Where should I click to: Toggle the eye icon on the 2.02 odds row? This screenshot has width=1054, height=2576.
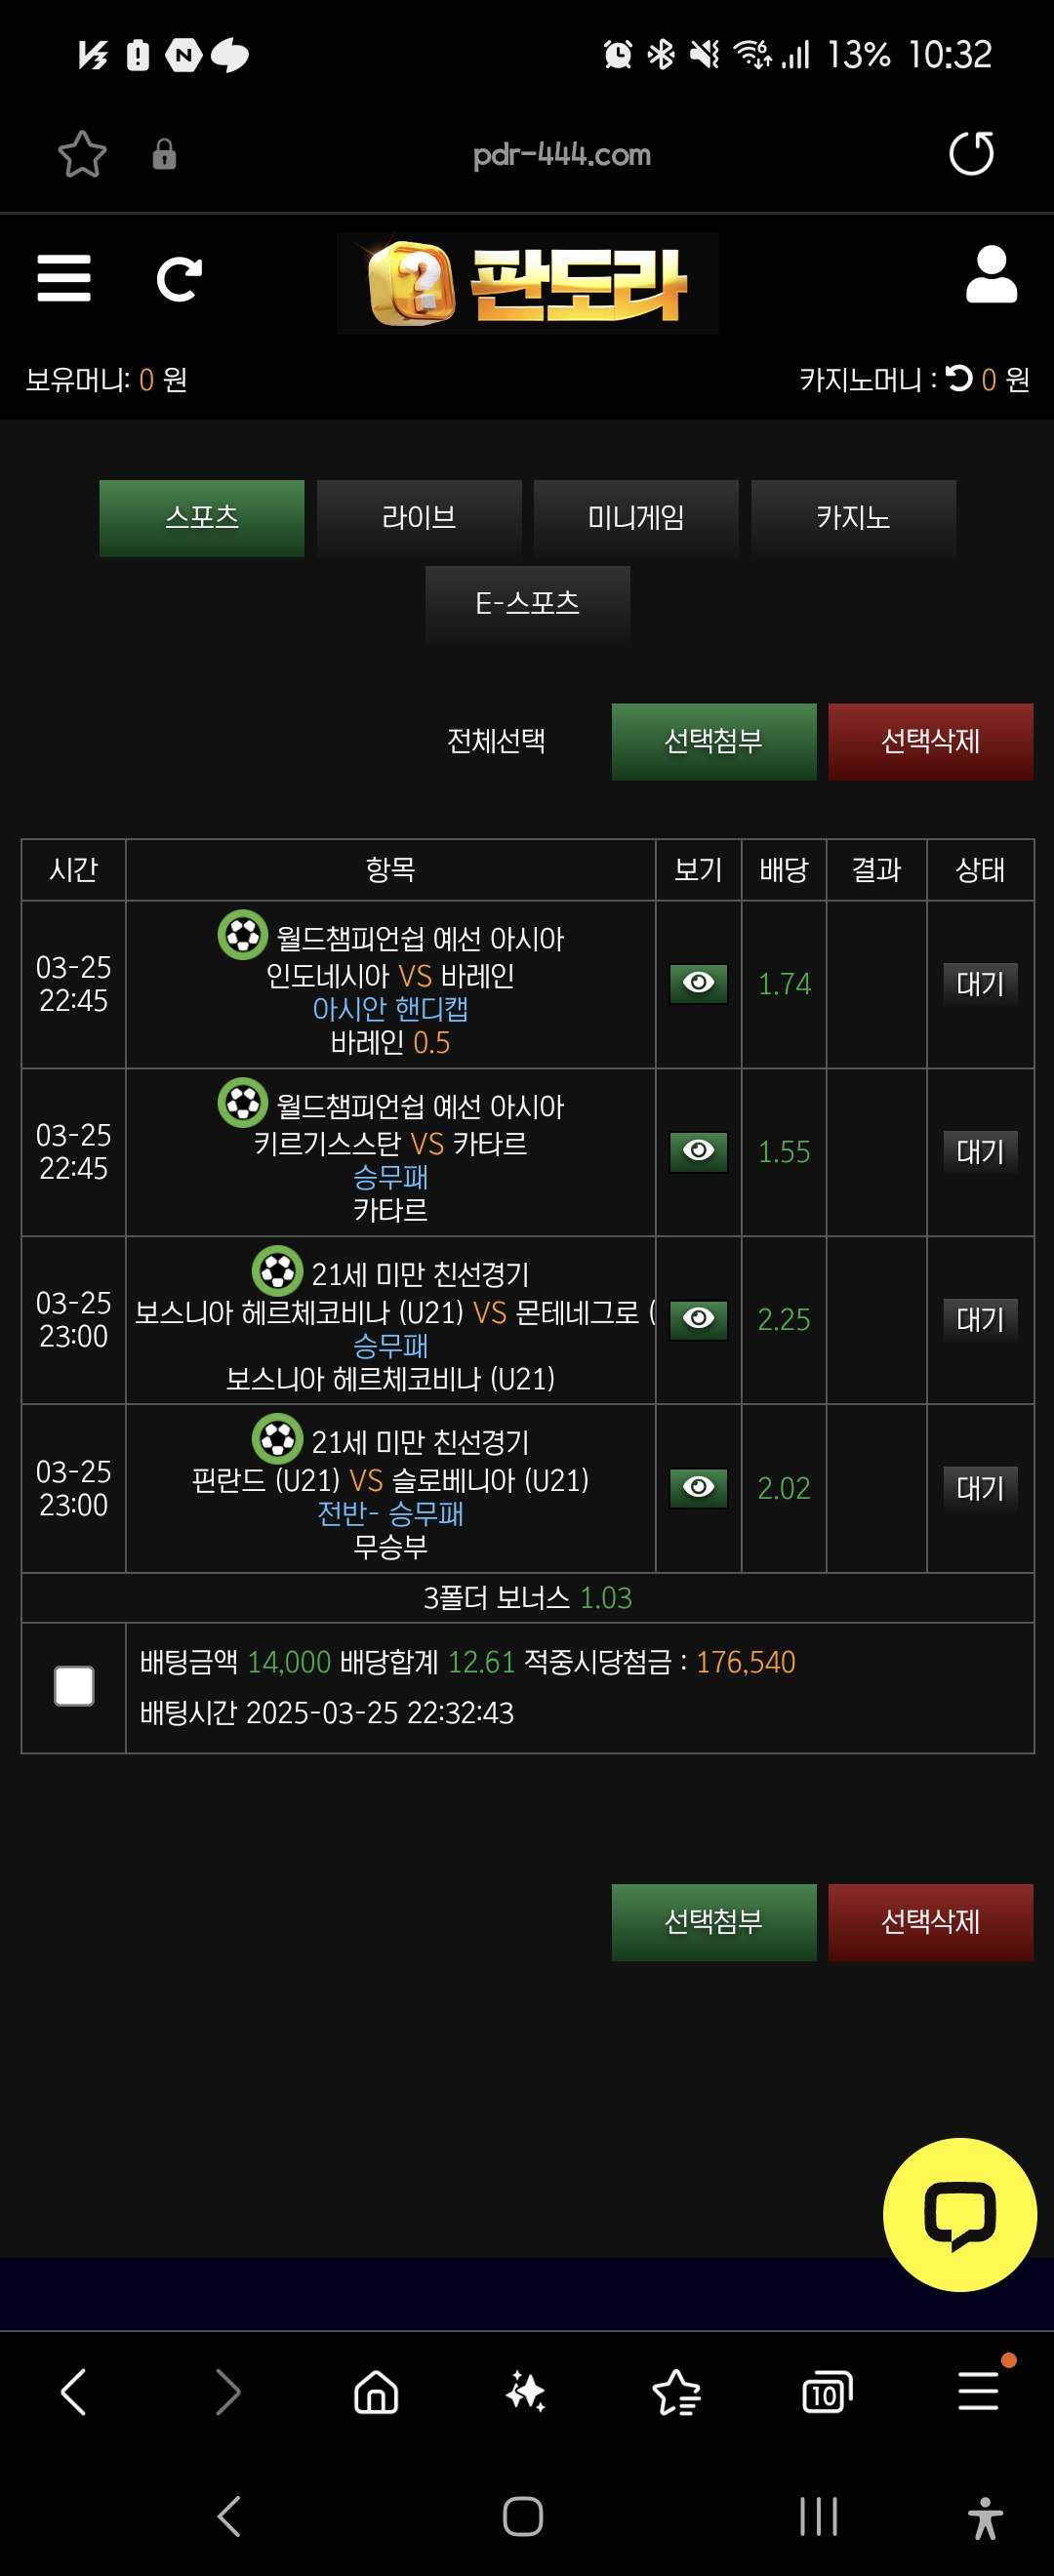[x=698, y=1487]
